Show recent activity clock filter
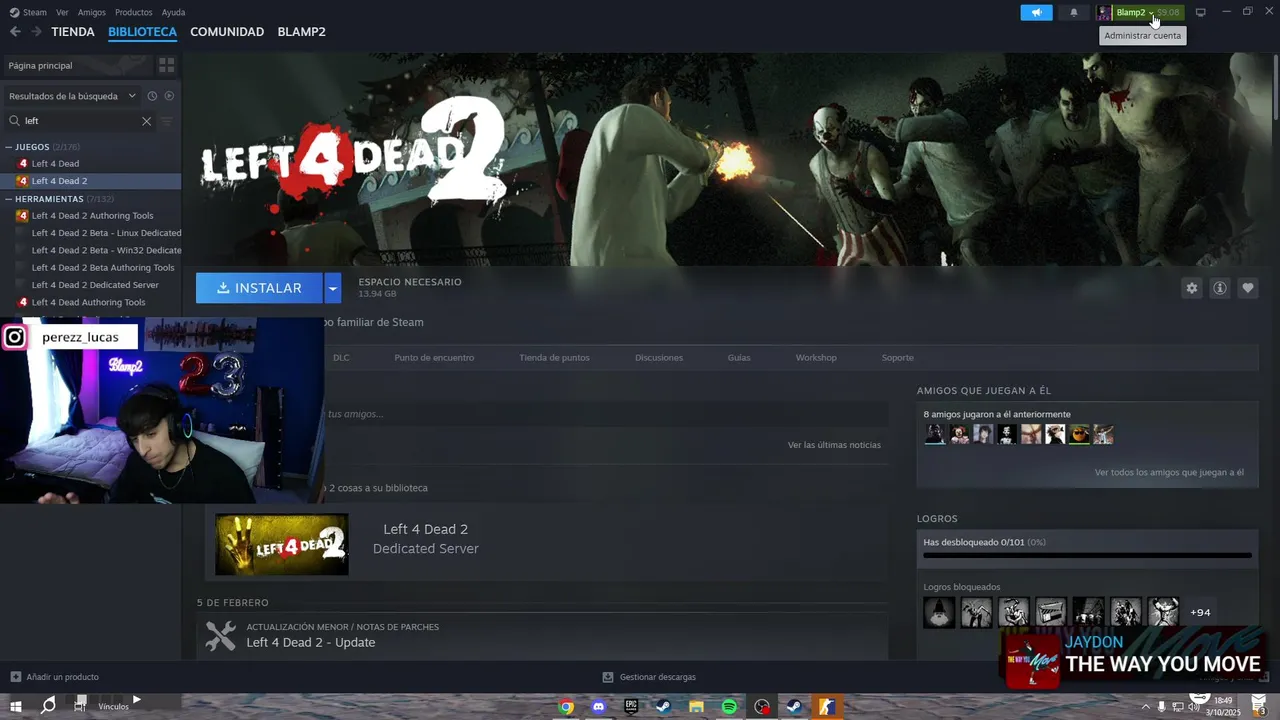The width and height of the screenshot is (1280, 720). (x=152, y=96)
